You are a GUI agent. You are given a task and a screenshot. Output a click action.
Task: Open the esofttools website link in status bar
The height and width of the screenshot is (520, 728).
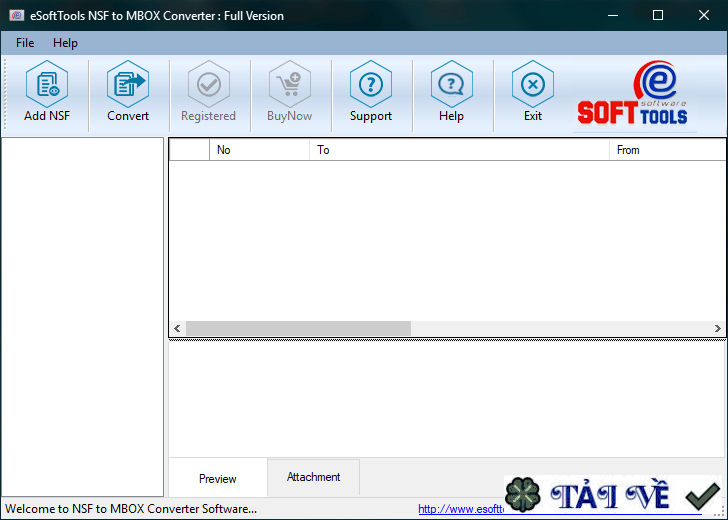pos(461,509)
